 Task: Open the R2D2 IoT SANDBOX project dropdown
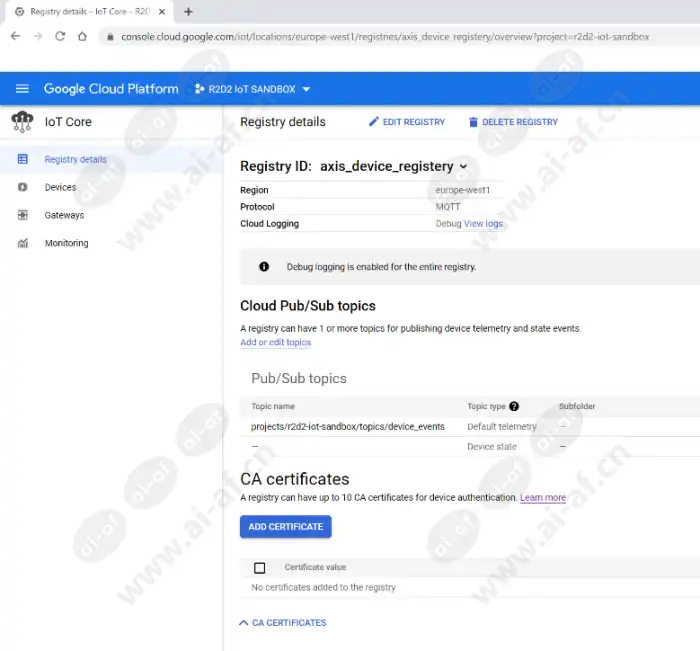click(253, 89)
